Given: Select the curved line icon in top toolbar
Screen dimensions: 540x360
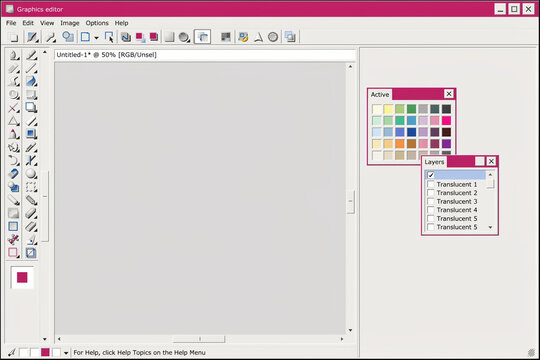Looking at the screenshot, I should [51, 37].
